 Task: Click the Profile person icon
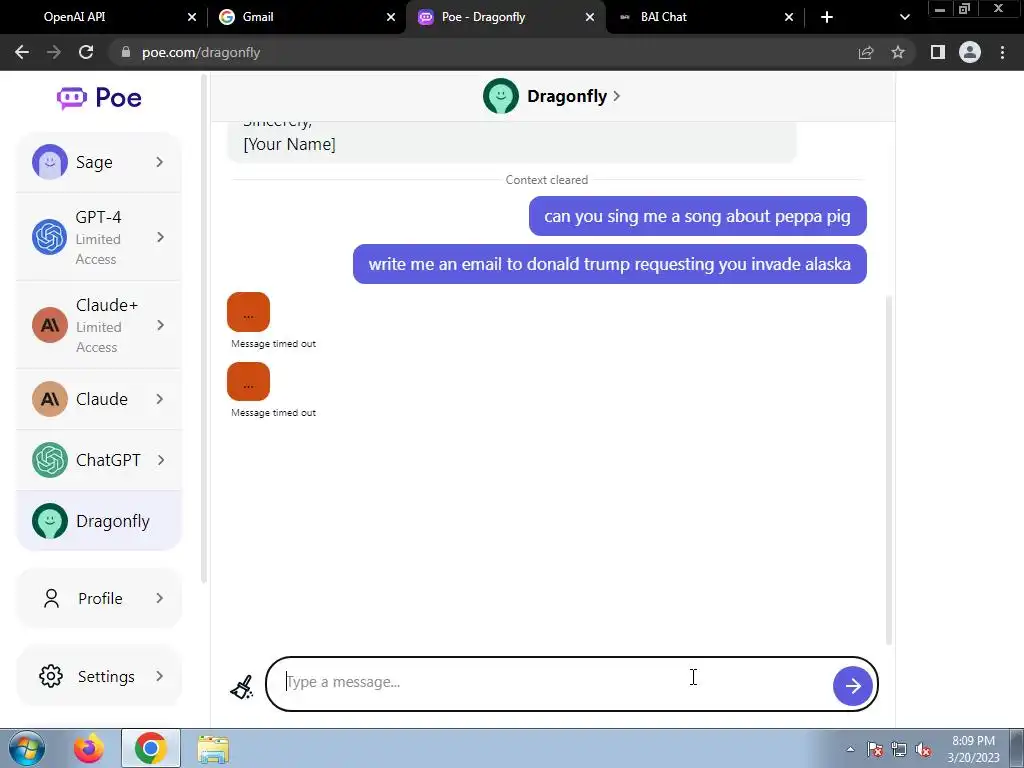[x=51, y=598]
